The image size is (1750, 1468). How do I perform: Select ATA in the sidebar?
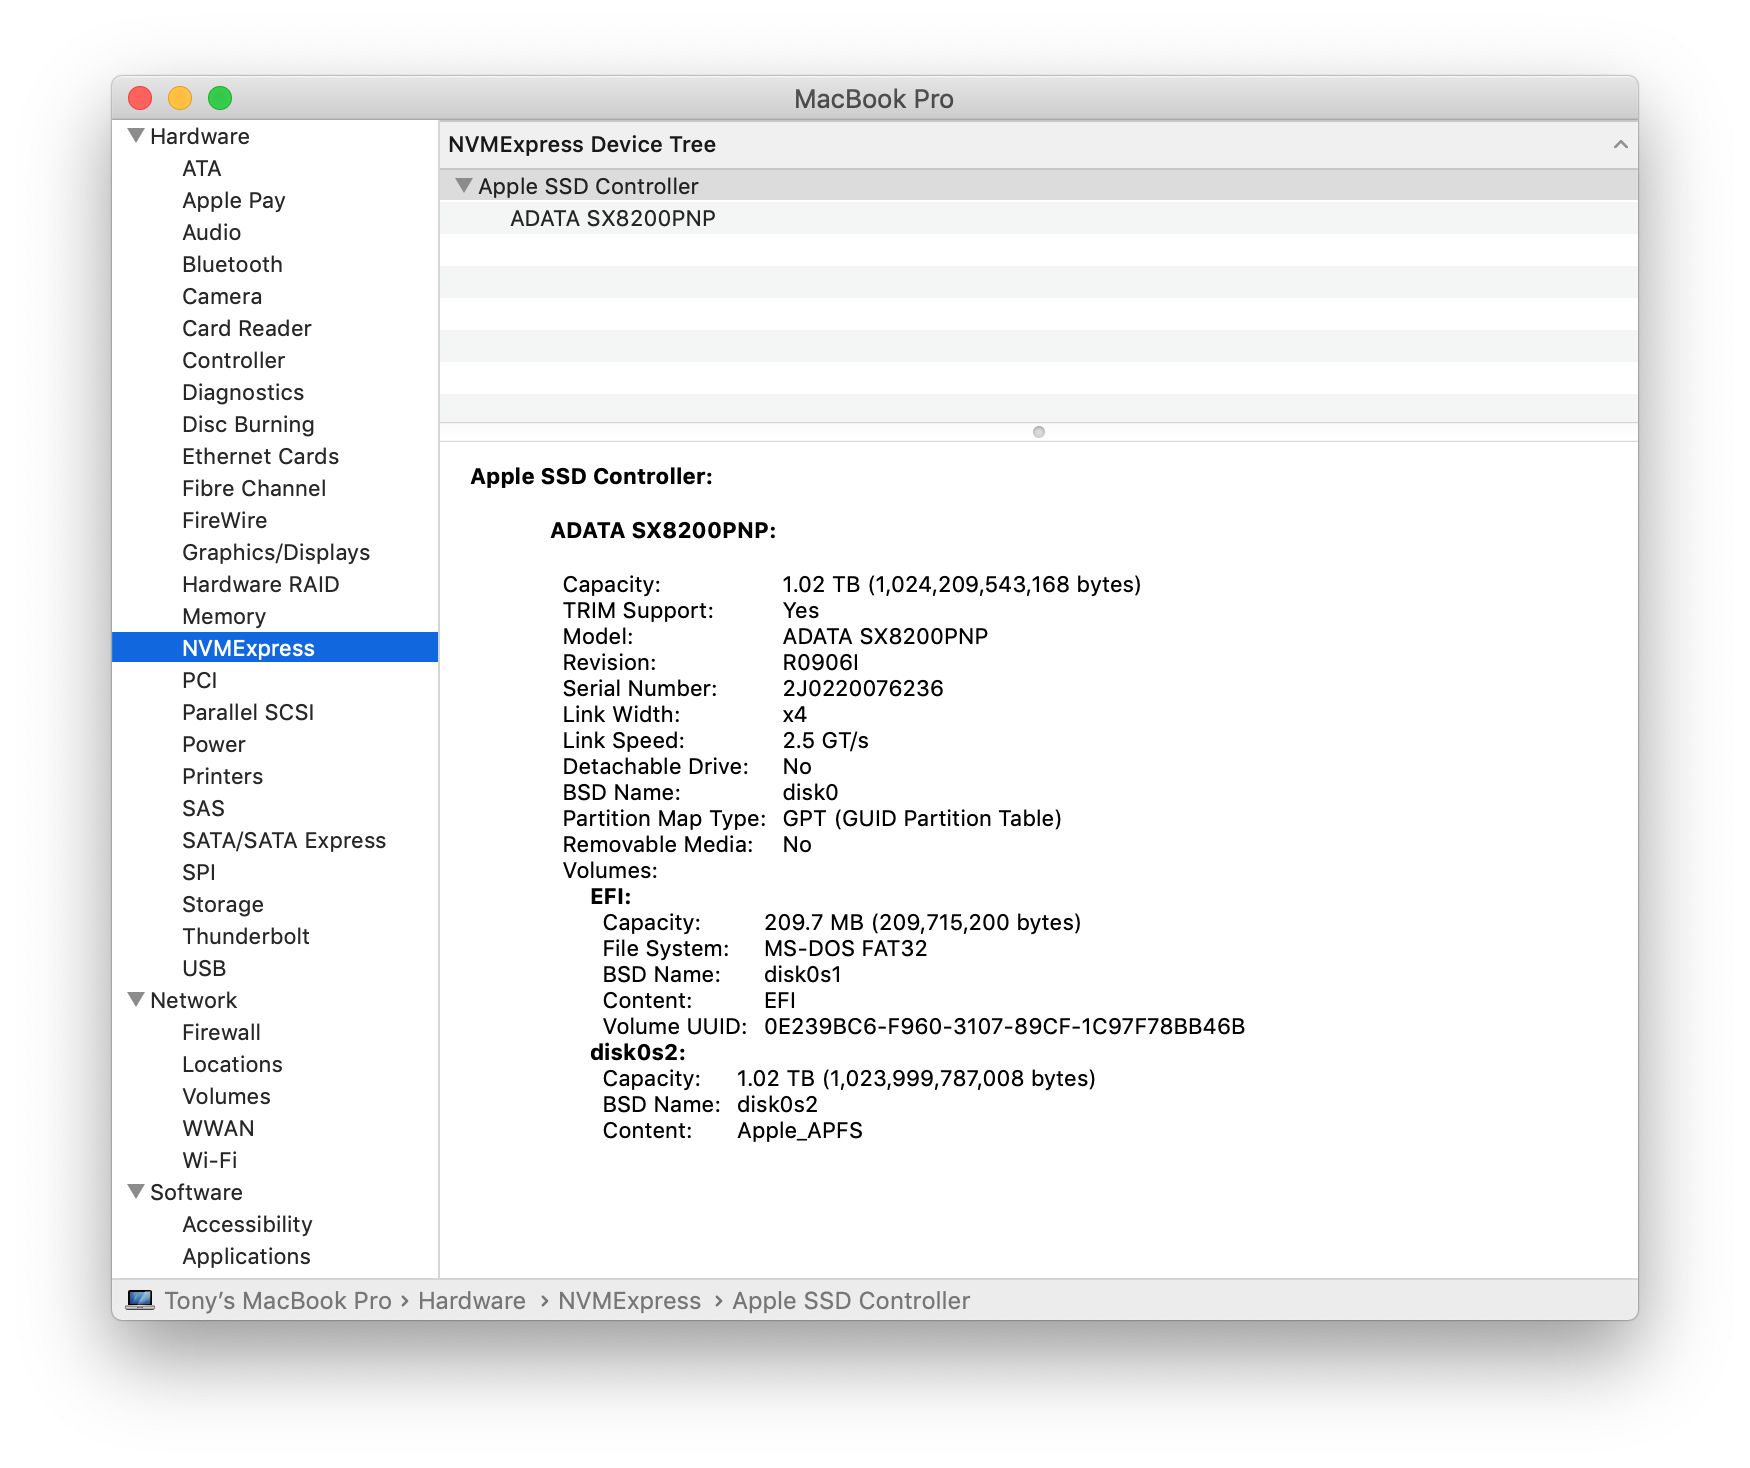(201, 168)
